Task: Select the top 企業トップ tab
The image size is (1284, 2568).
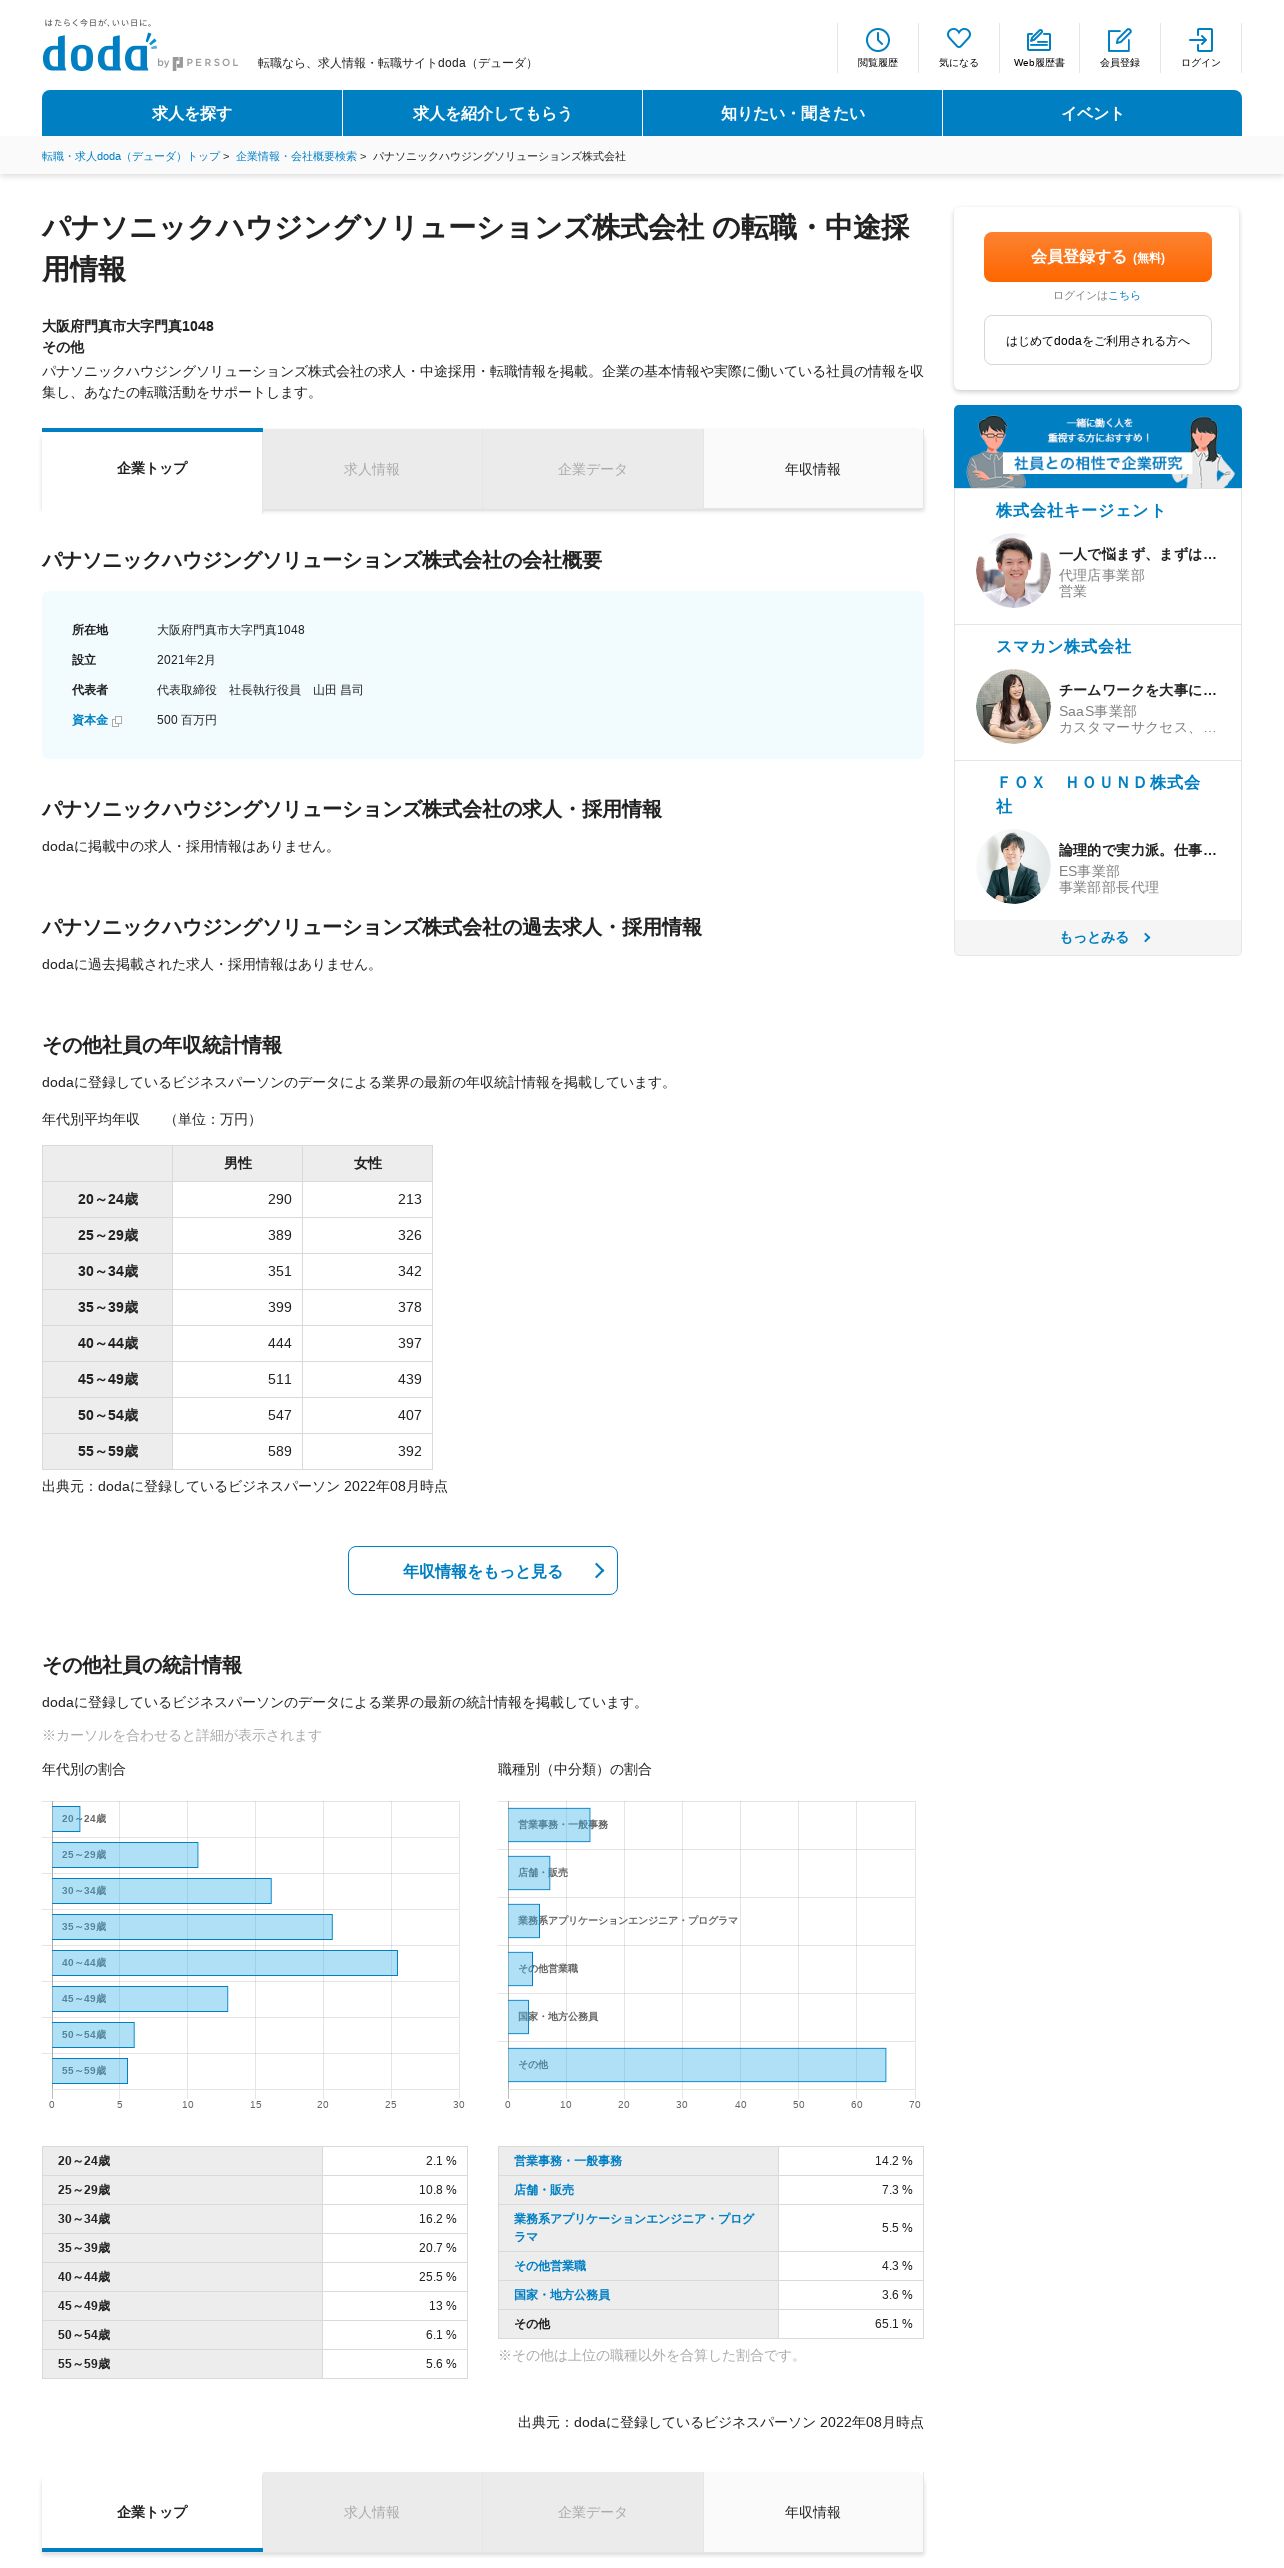Action: 152,468
